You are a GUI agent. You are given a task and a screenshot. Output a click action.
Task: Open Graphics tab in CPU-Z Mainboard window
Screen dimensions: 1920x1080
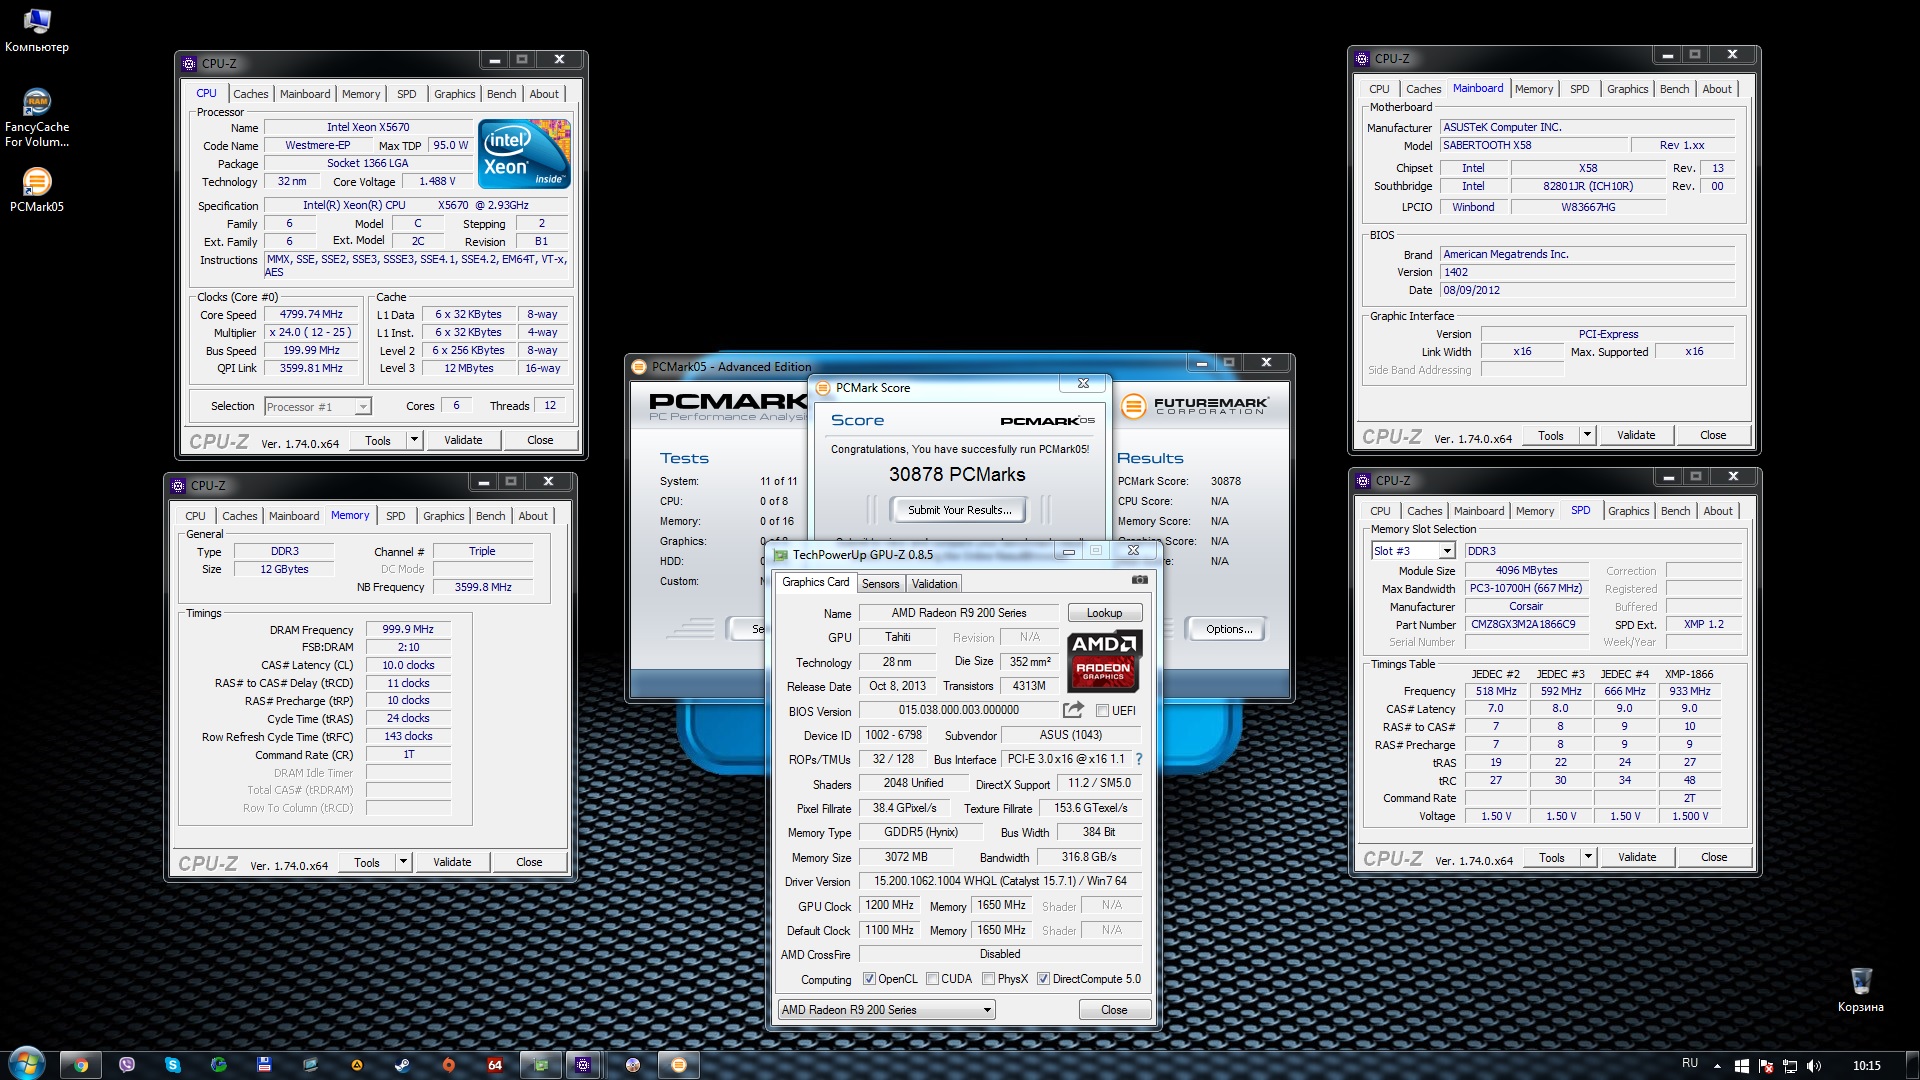tap(1628, 89)
